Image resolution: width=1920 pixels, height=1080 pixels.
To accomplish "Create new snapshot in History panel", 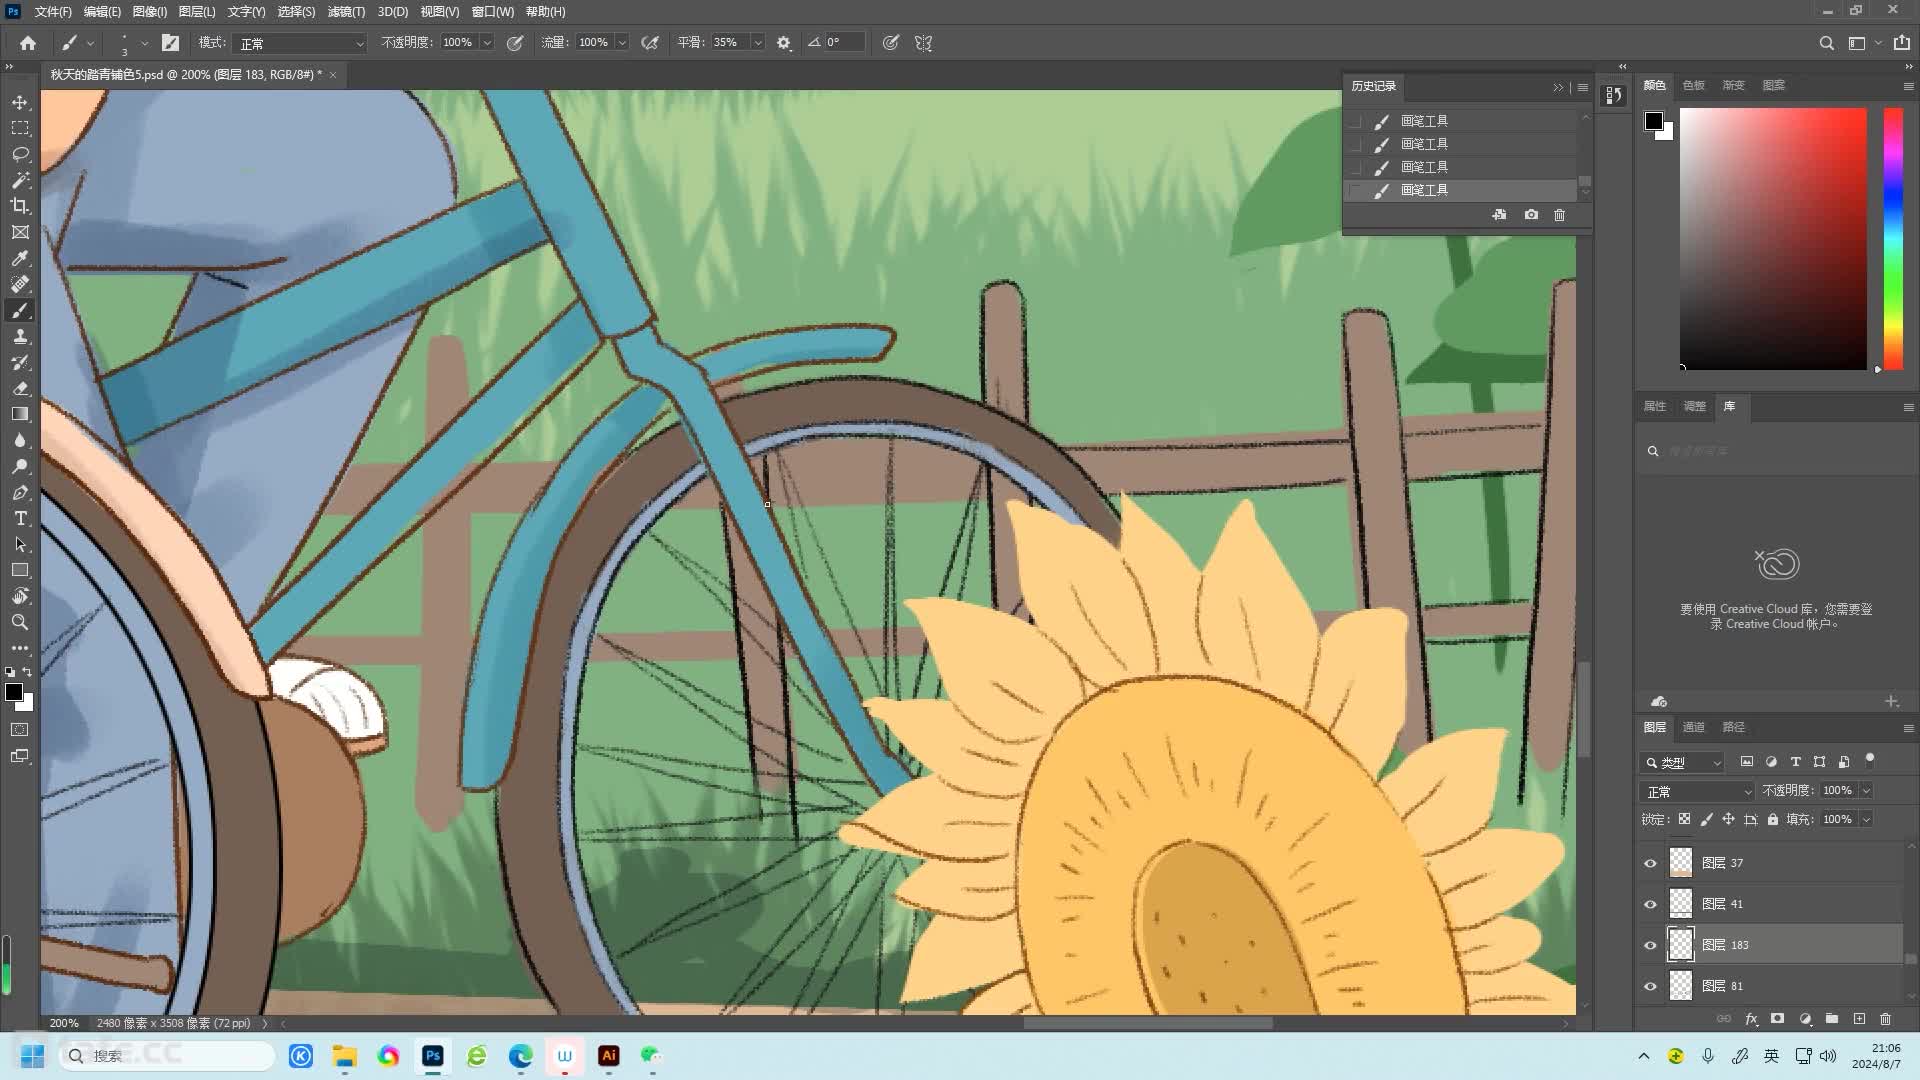I will point(1531,215).
